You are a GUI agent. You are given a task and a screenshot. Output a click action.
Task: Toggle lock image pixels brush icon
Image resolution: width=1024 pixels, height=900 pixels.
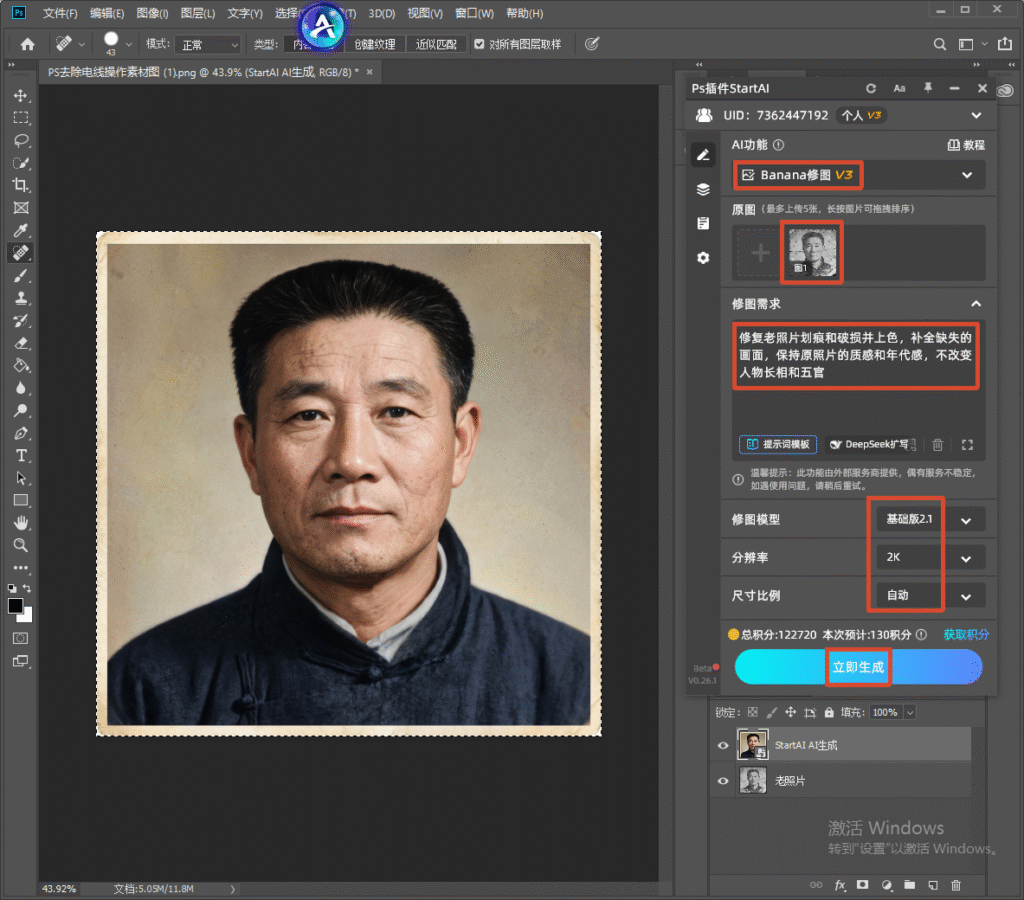[x=772, y=713]
